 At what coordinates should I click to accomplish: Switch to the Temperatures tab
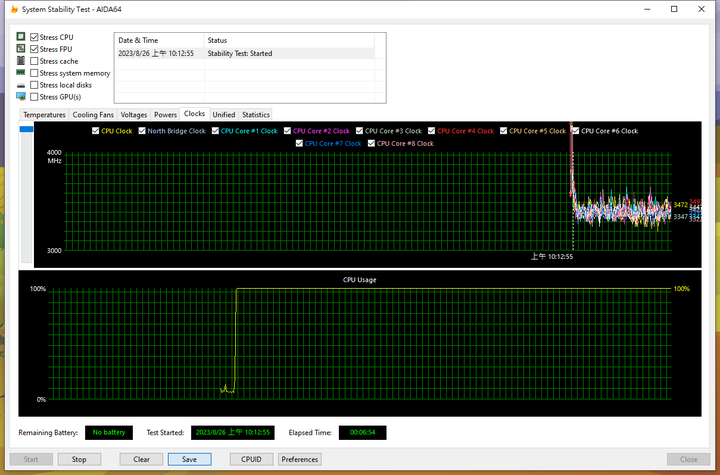(x=44, y=115)
